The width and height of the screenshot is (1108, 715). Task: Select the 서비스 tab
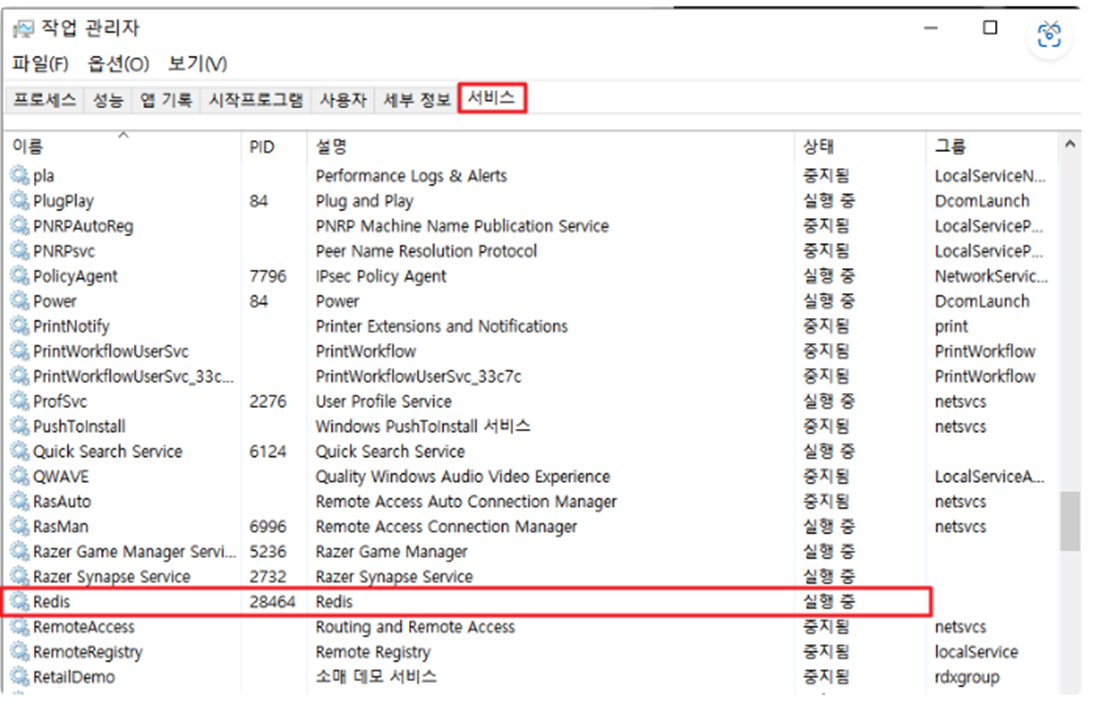(492, 98)
